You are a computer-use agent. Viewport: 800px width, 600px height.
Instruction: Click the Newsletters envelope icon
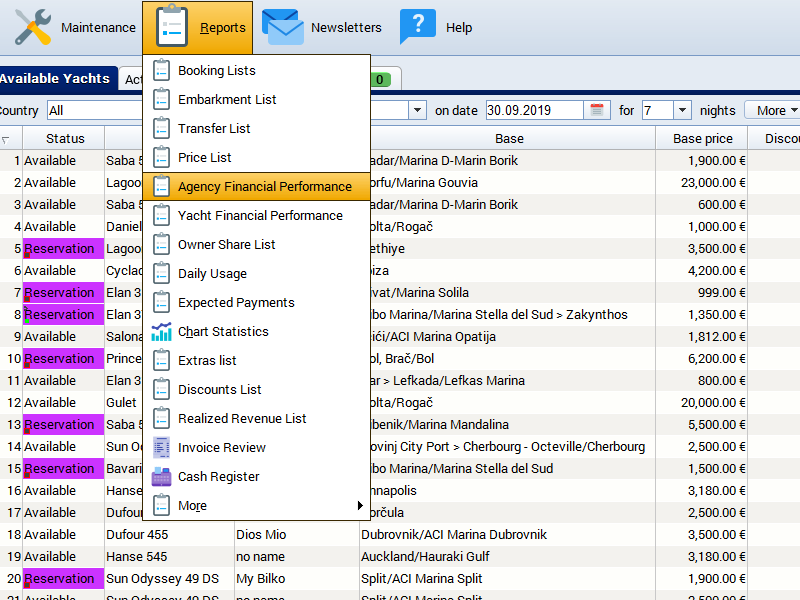[283, 27]
